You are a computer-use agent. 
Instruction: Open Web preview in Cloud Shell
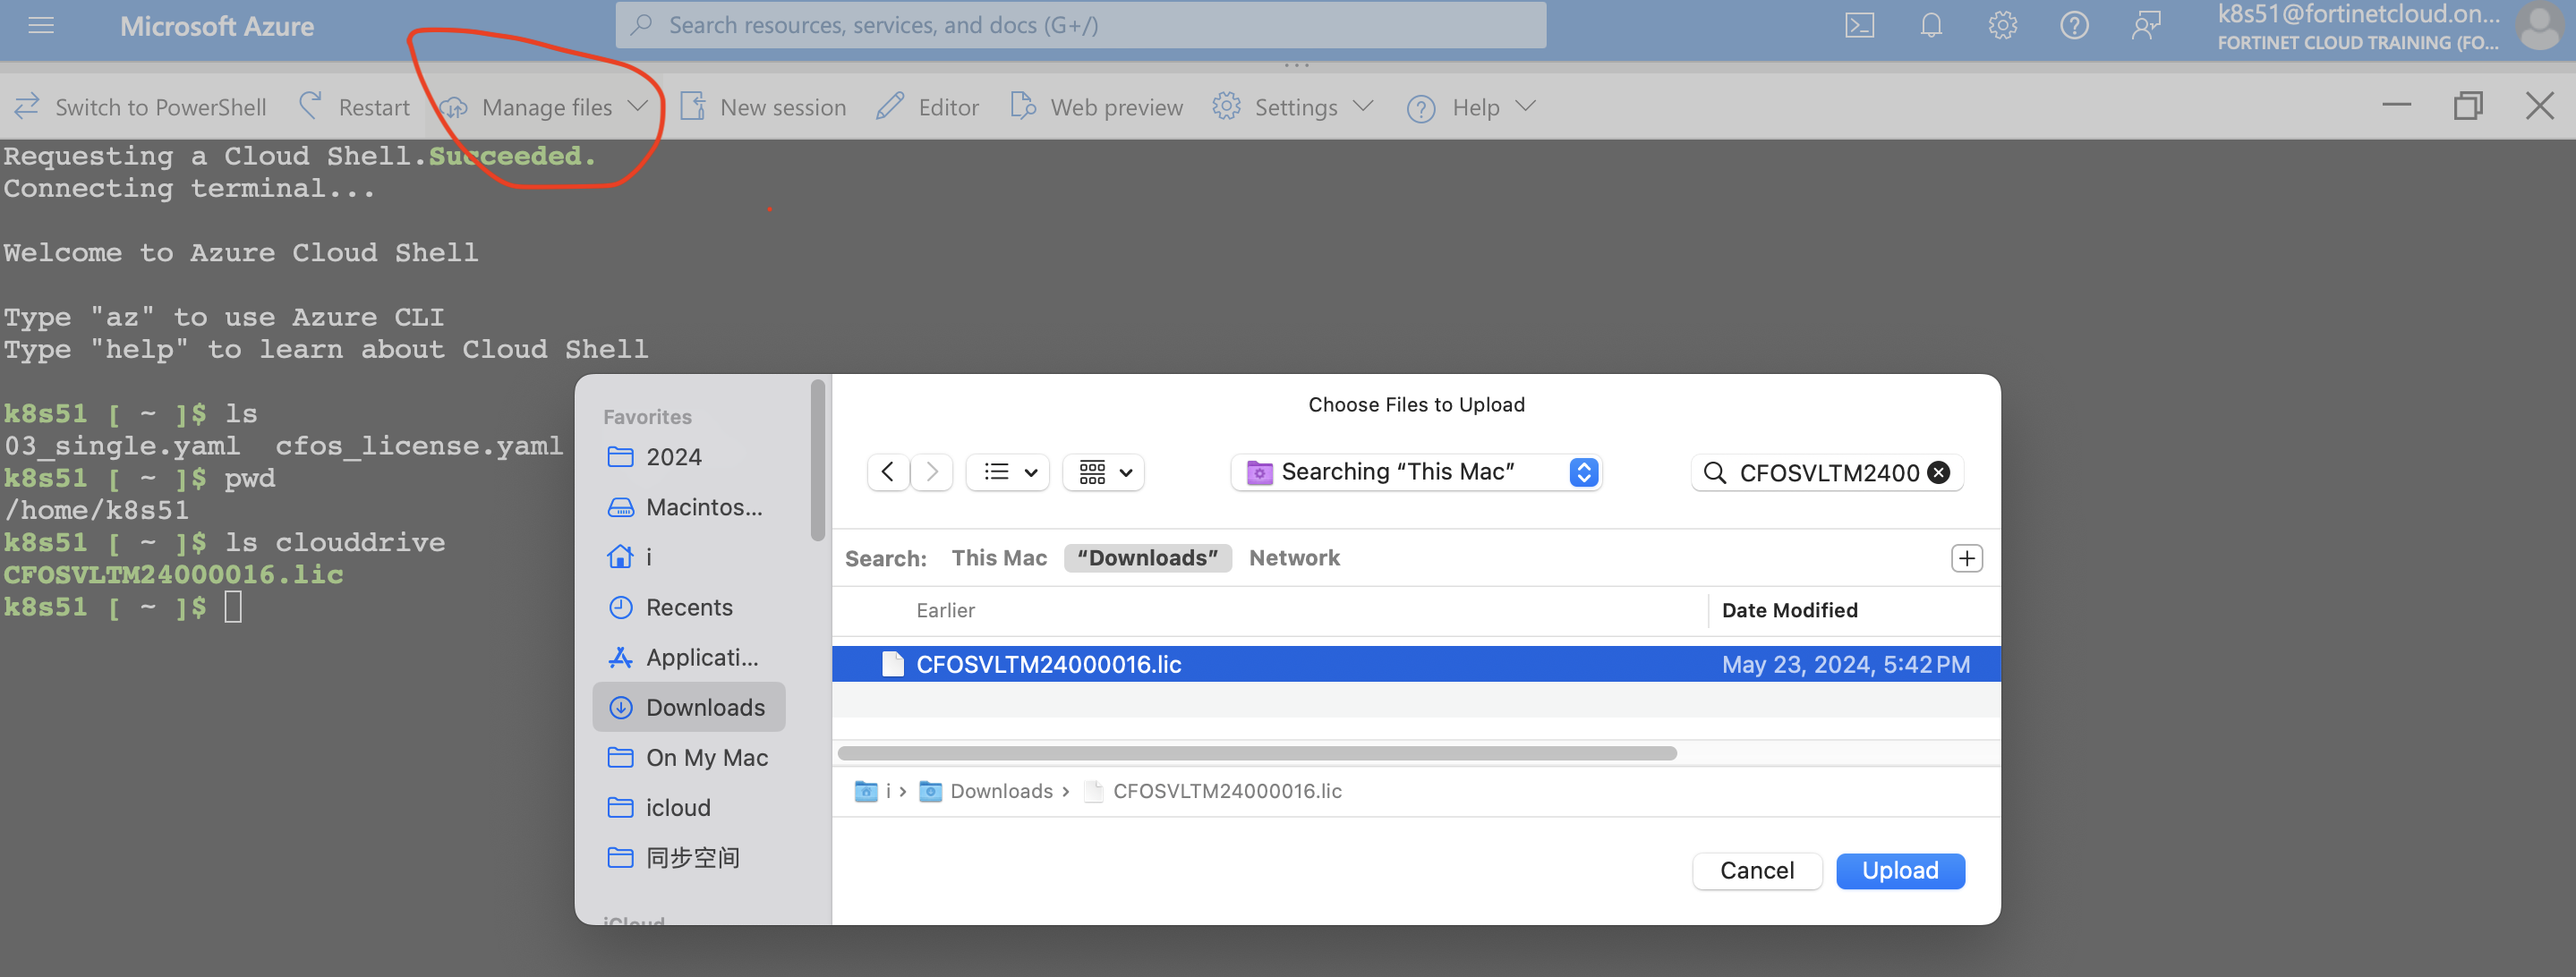[1096, 107]
